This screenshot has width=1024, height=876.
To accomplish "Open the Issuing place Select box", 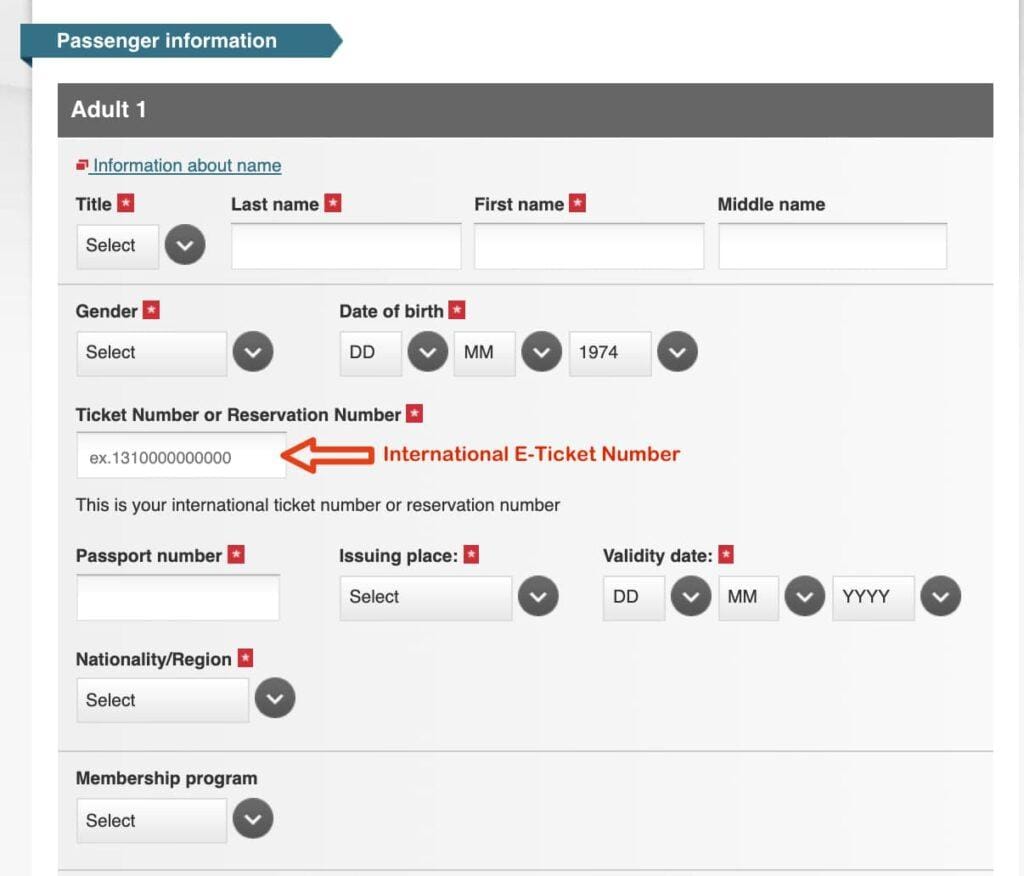I will (x=426, y=597).
